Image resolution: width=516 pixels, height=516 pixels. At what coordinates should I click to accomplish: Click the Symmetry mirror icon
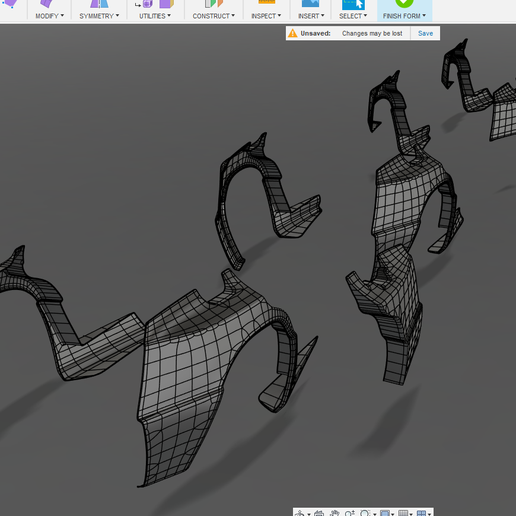coord(99,4)
